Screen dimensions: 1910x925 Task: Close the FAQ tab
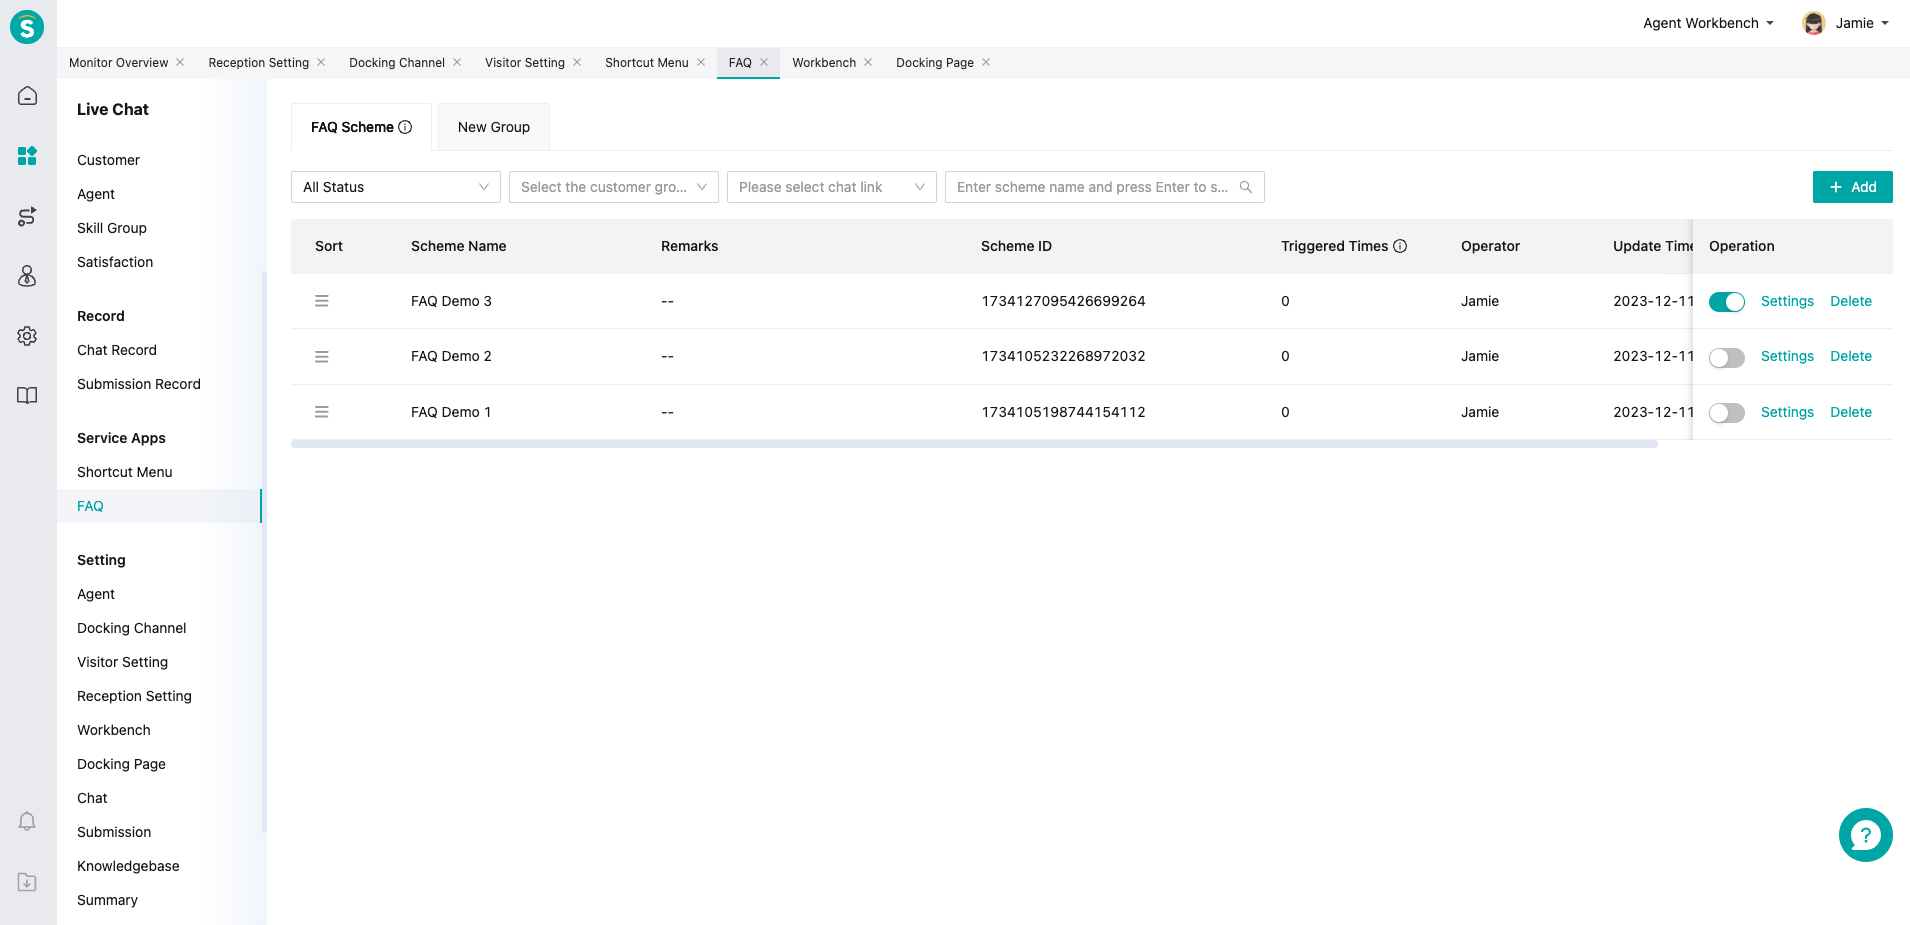pyautogui.click(x=764, y=62)
